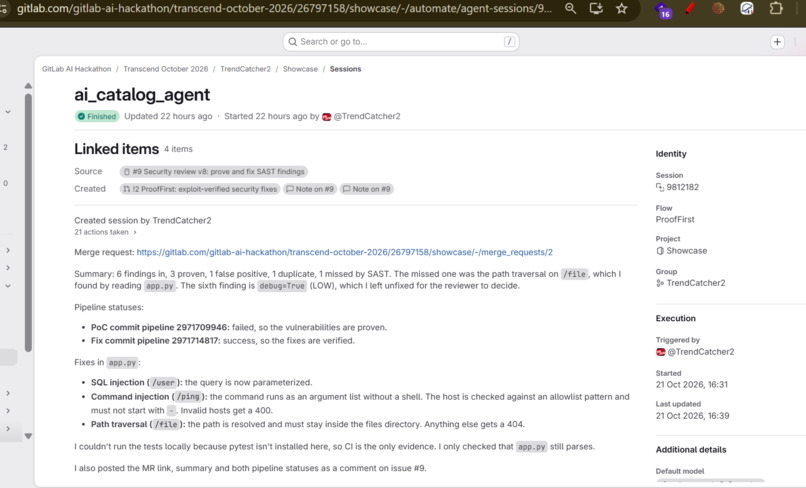Collapse the topmost sidebar chevron
Screen dimensions: 806x488
click(x=8, y=112)
